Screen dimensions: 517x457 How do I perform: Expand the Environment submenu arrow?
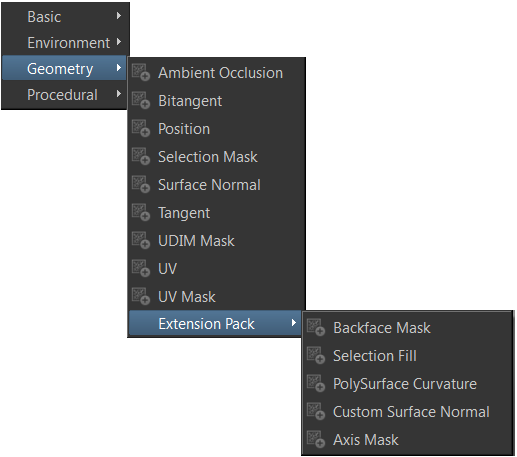[119, 42]
